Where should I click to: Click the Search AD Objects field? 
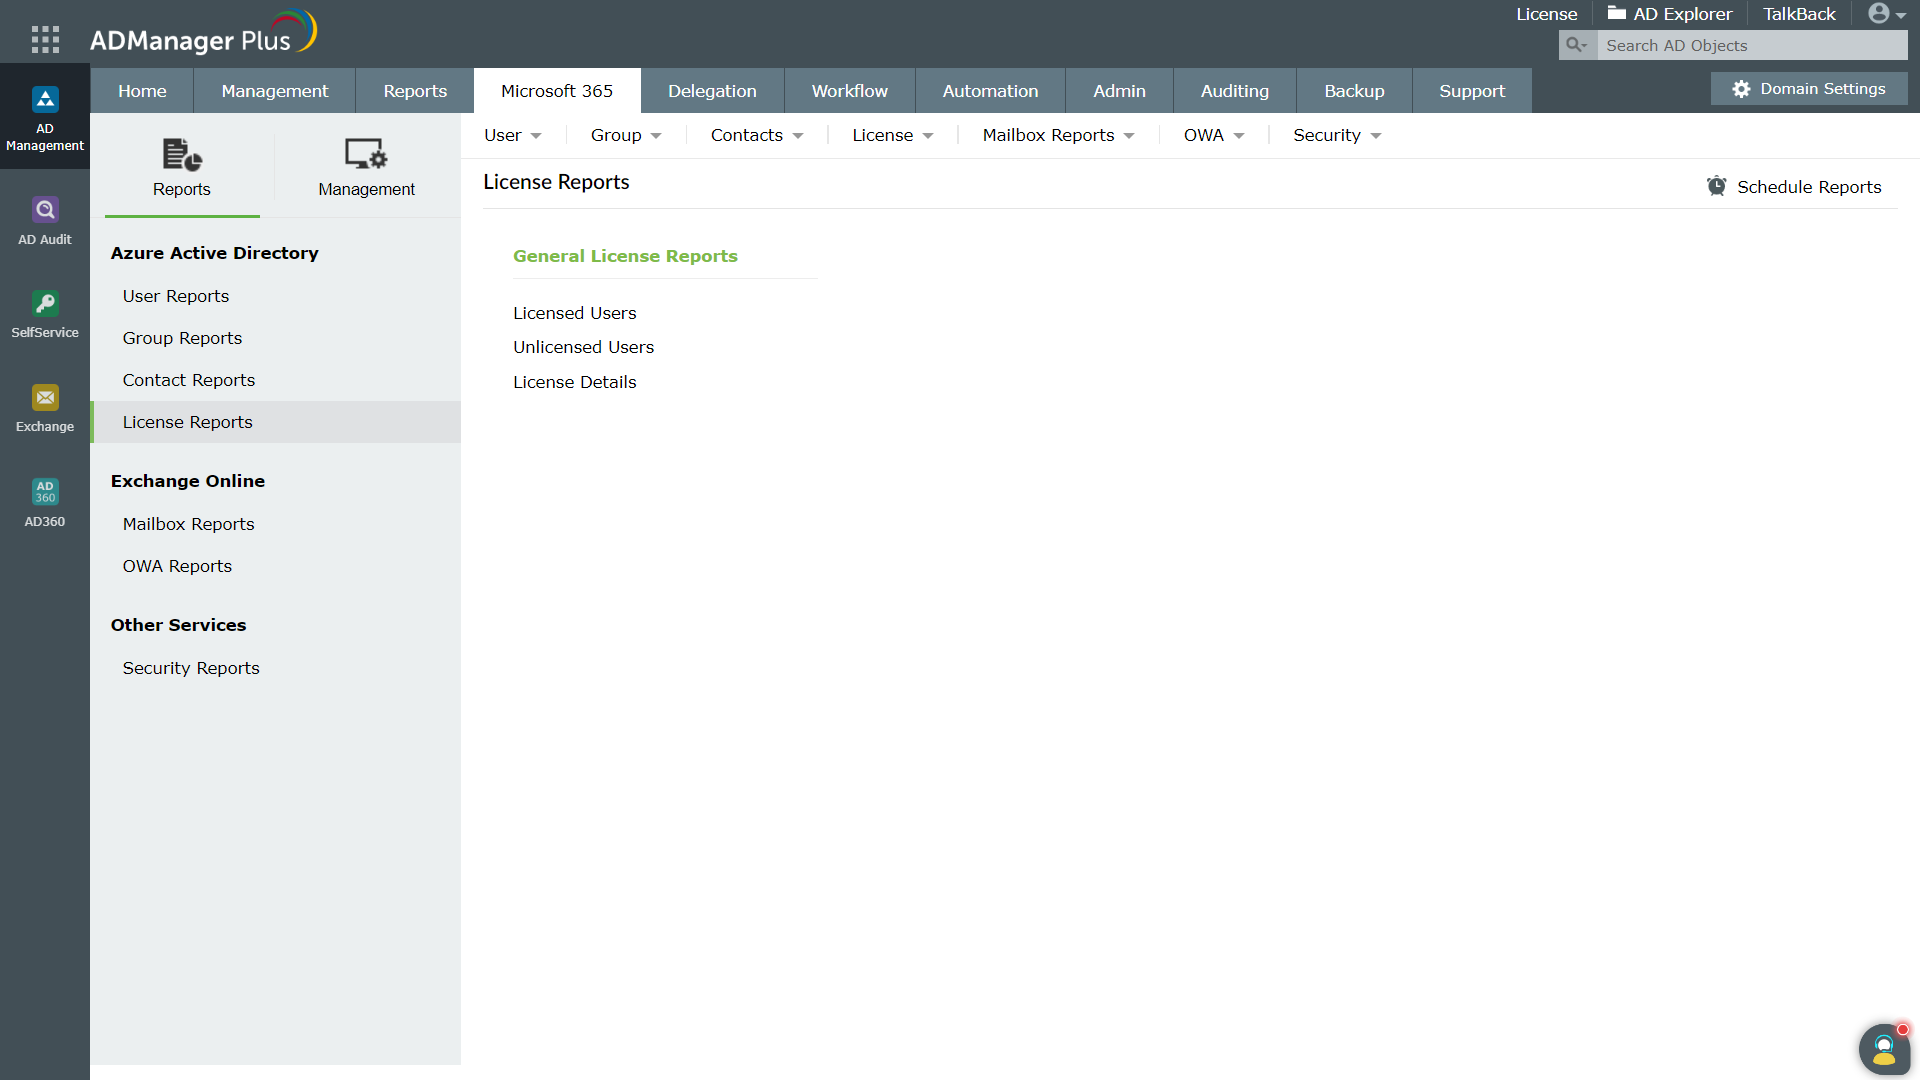point(1750,45)
